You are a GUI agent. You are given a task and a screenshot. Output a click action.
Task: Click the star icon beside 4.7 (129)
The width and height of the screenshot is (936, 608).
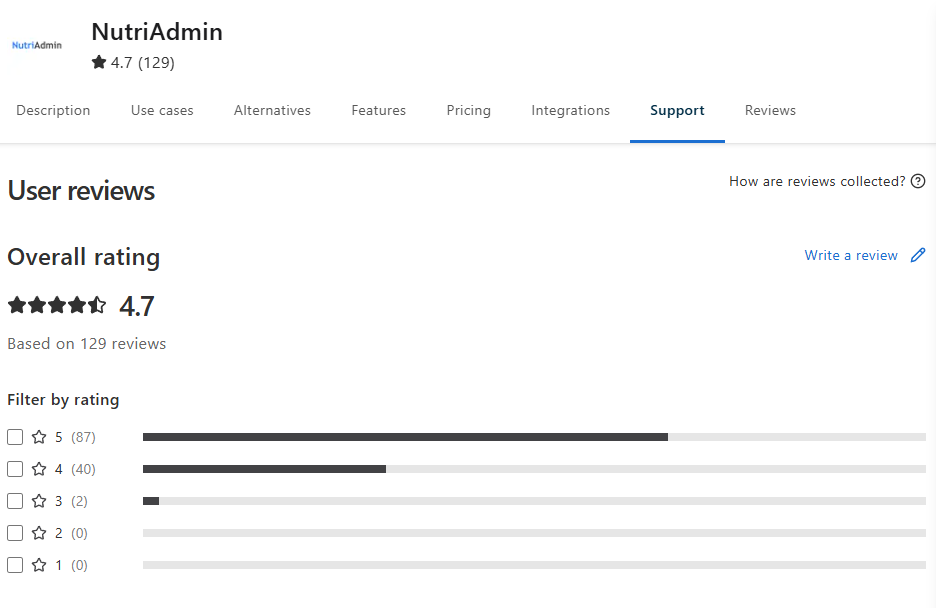click(98, 62)
